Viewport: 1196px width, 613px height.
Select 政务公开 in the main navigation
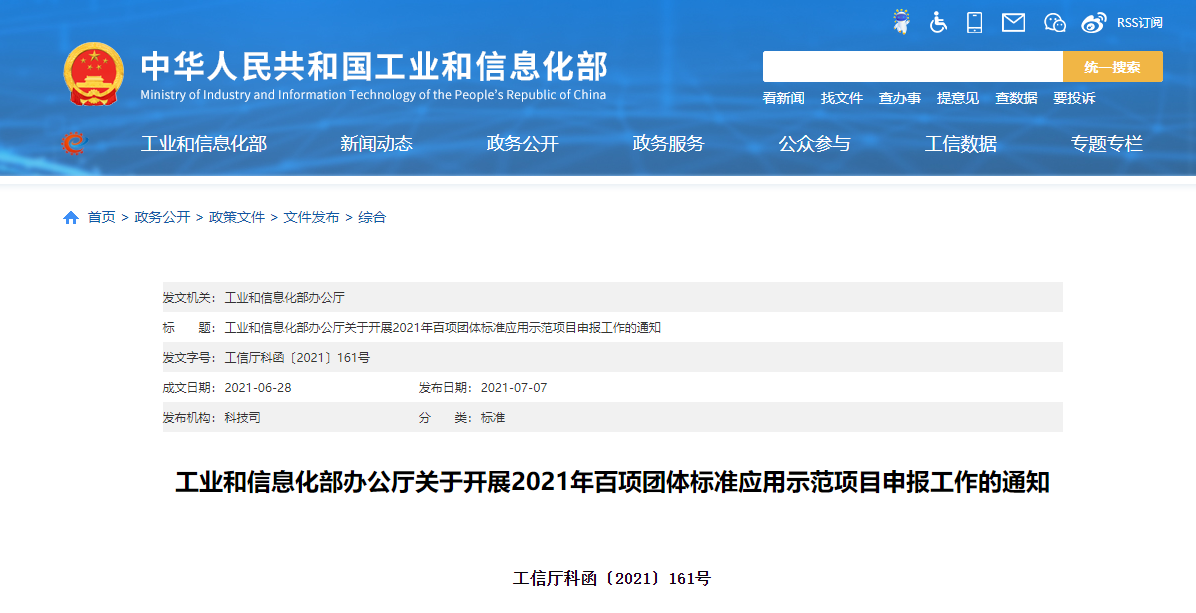[x=522, y=144]
